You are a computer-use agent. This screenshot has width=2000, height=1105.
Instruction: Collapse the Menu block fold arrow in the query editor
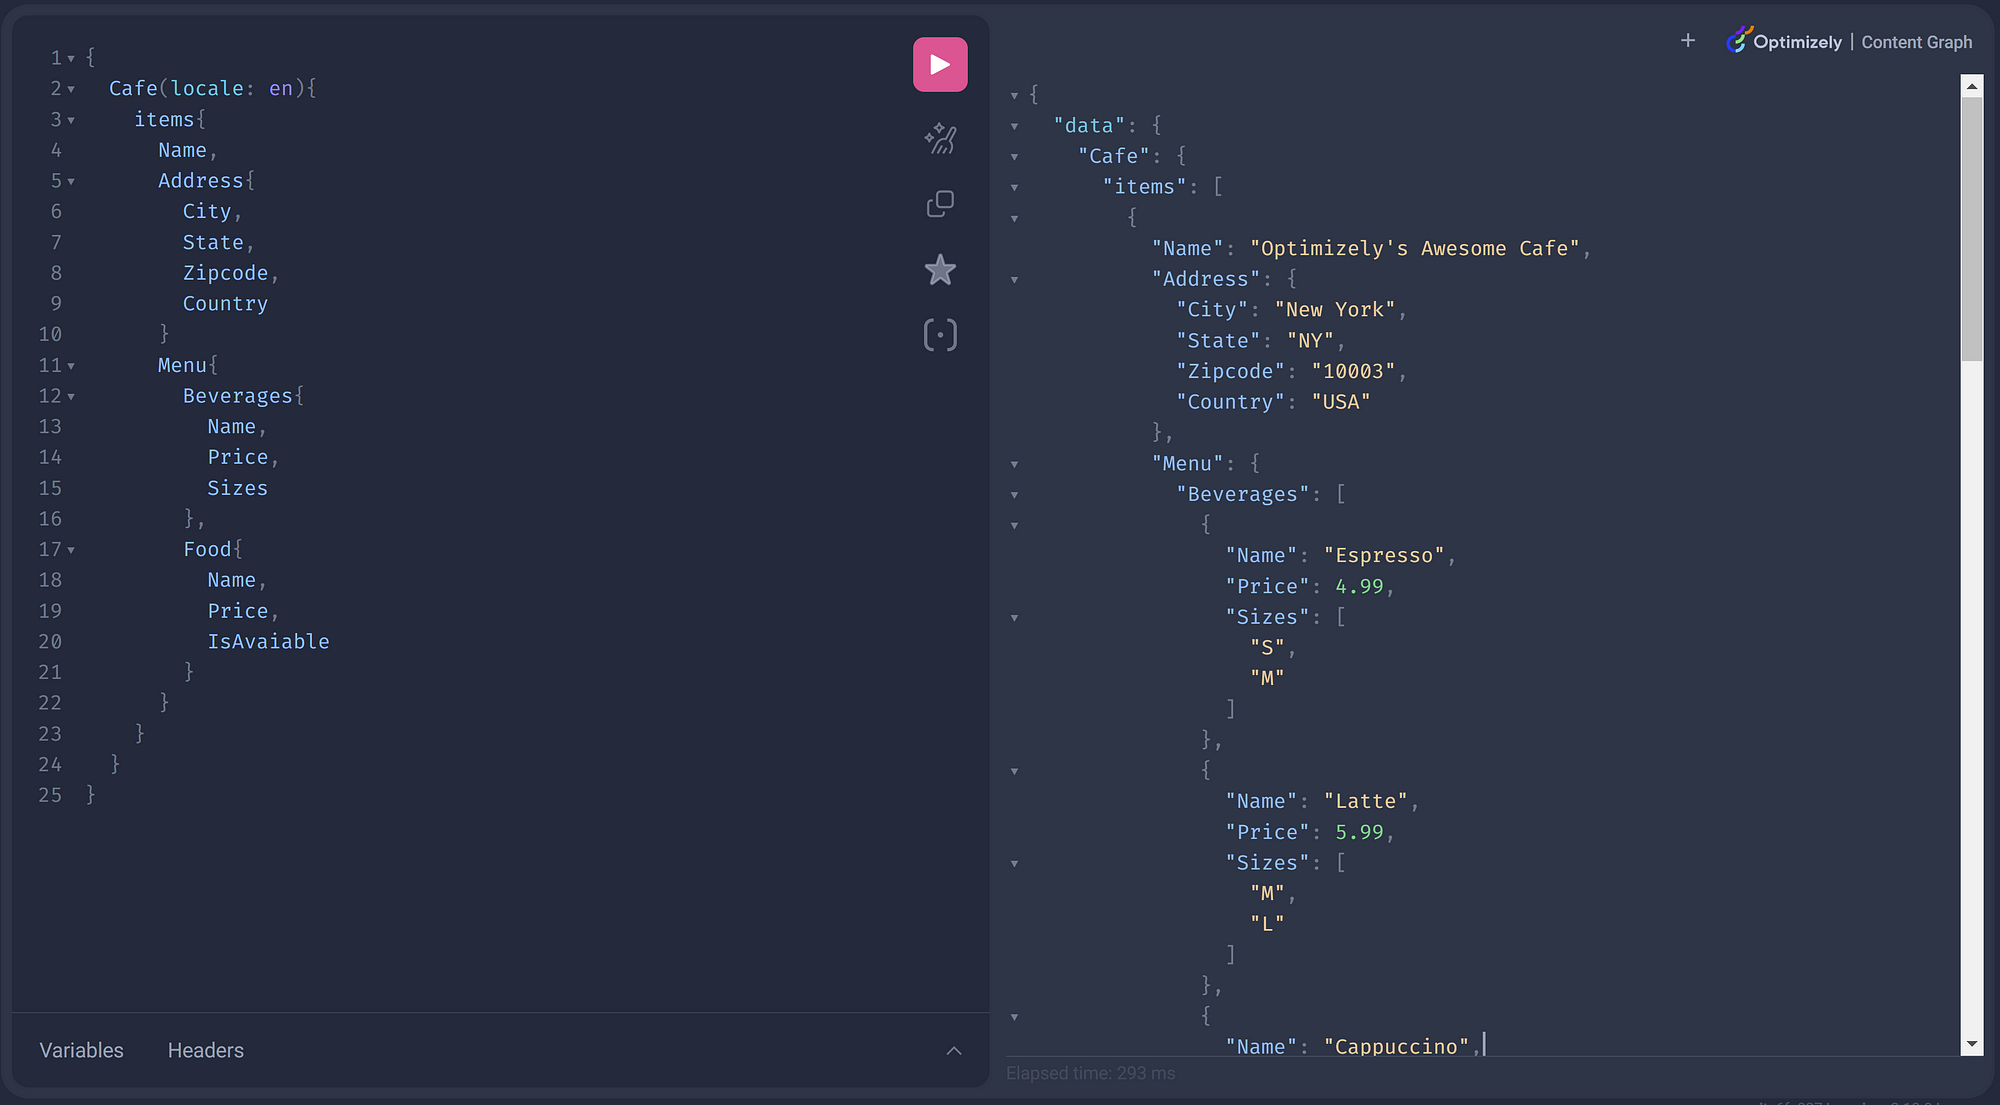click(71, 367)
